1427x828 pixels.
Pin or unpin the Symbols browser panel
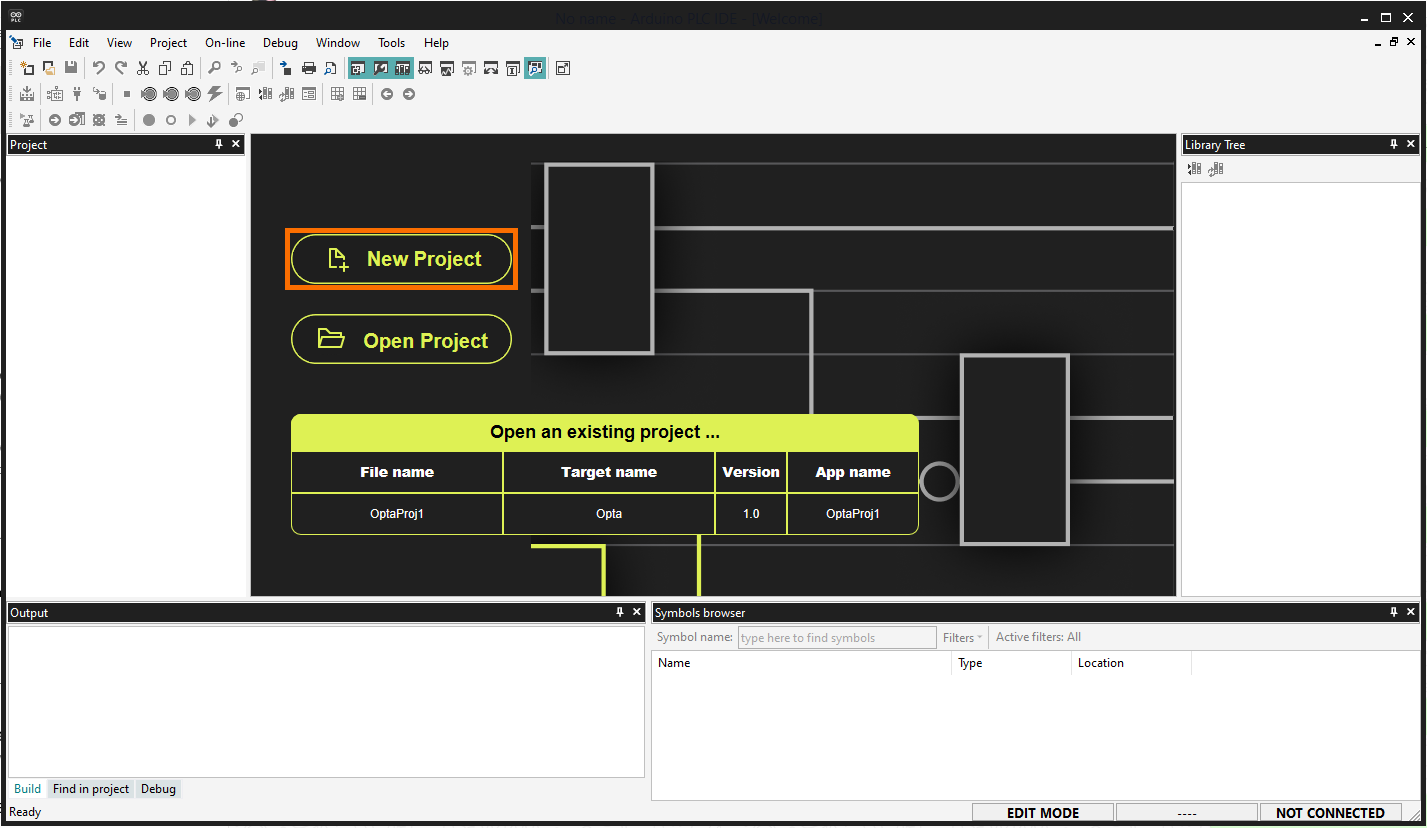[1394, 612]
